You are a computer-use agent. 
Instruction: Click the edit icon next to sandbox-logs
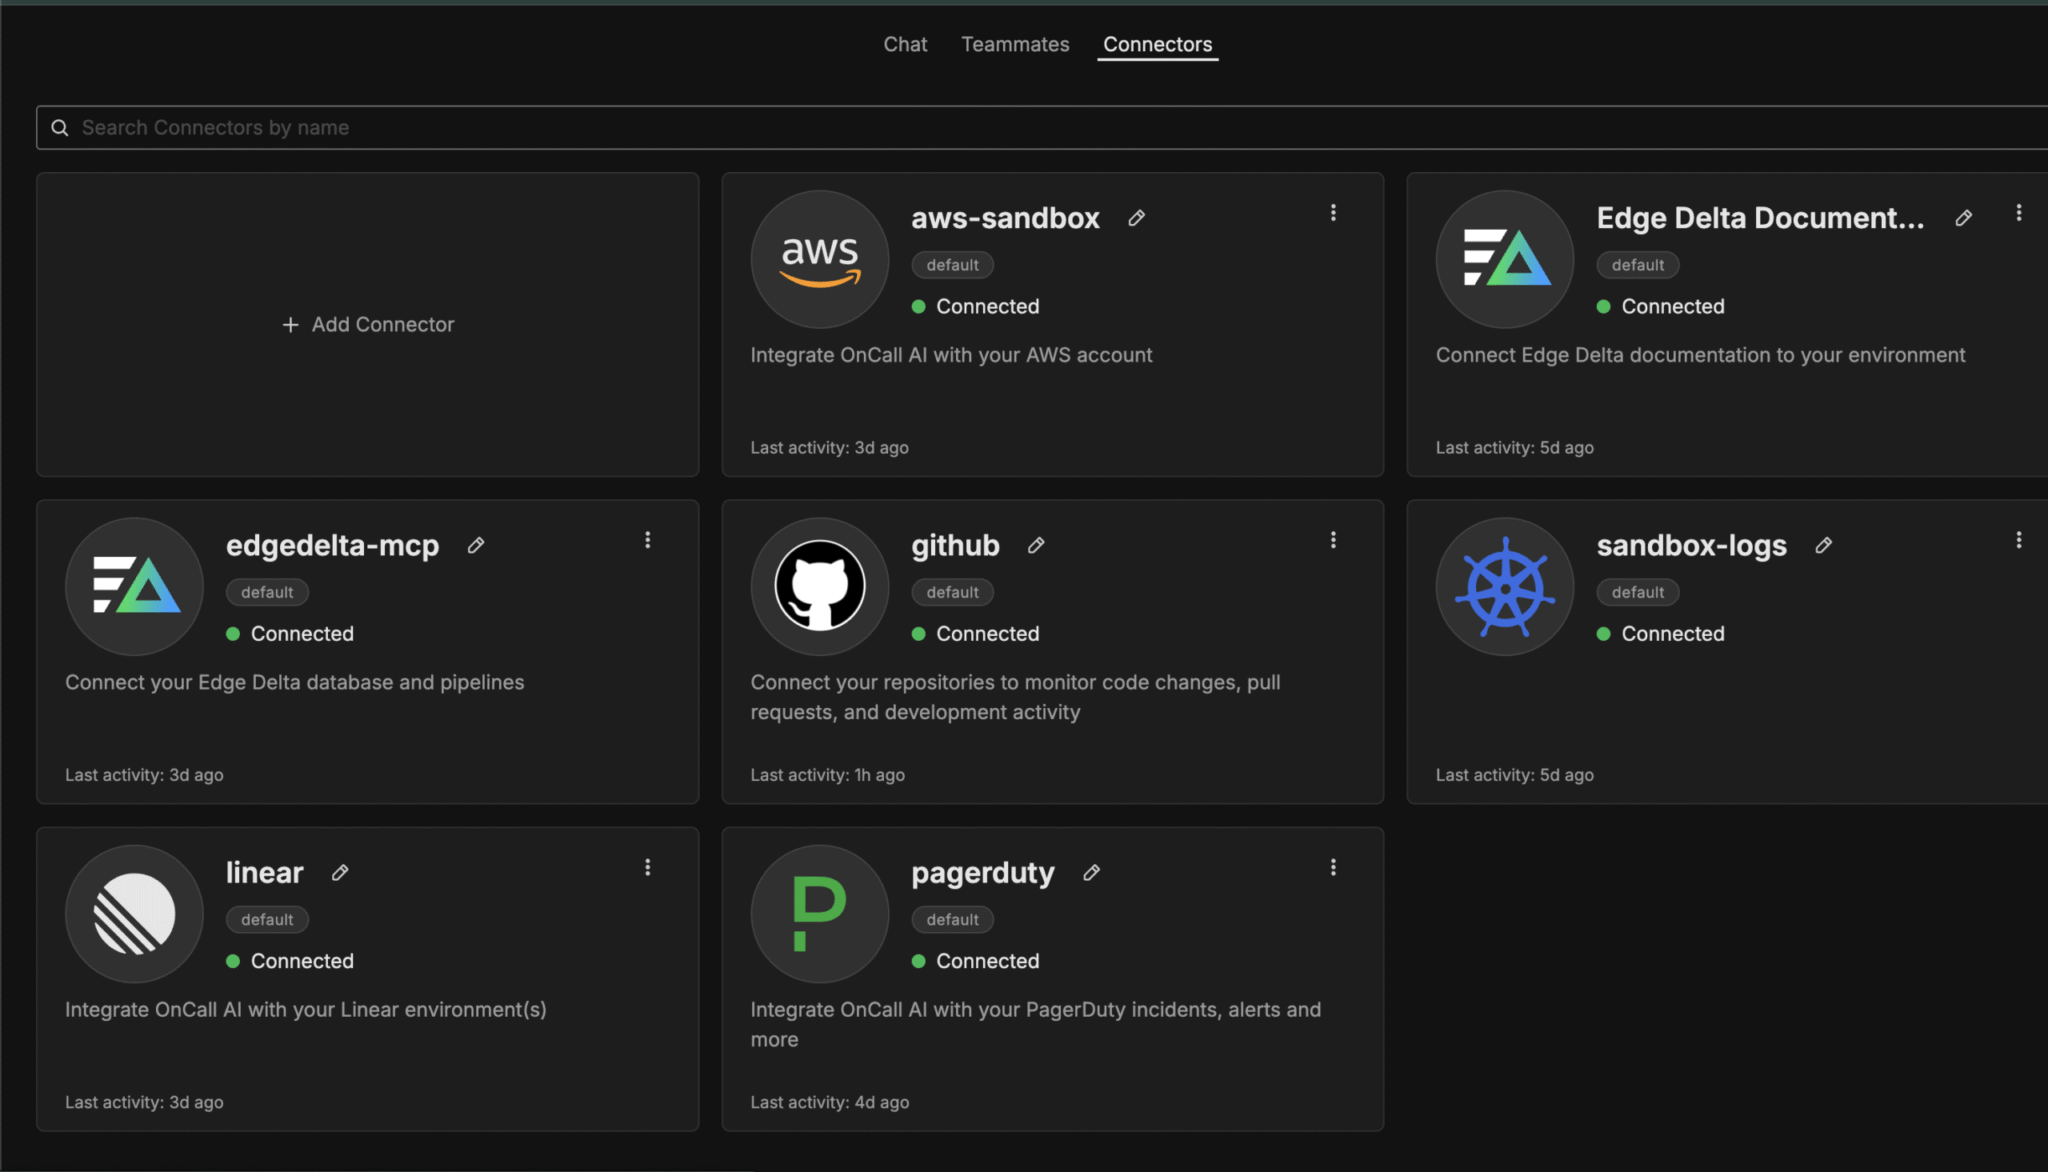[1823, 545]
